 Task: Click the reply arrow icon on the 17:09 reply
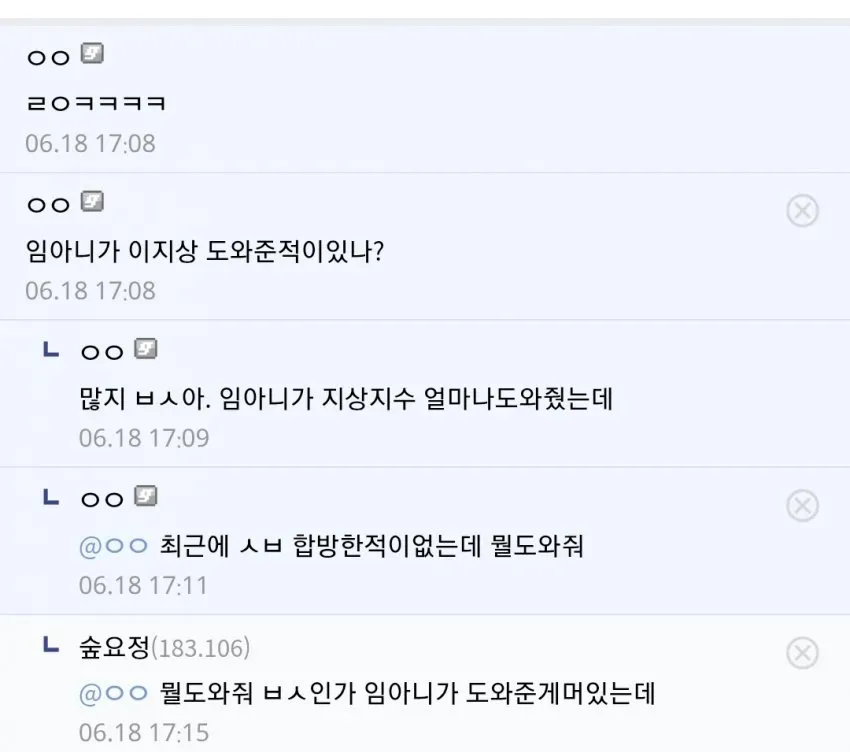[x=51, y=350]
